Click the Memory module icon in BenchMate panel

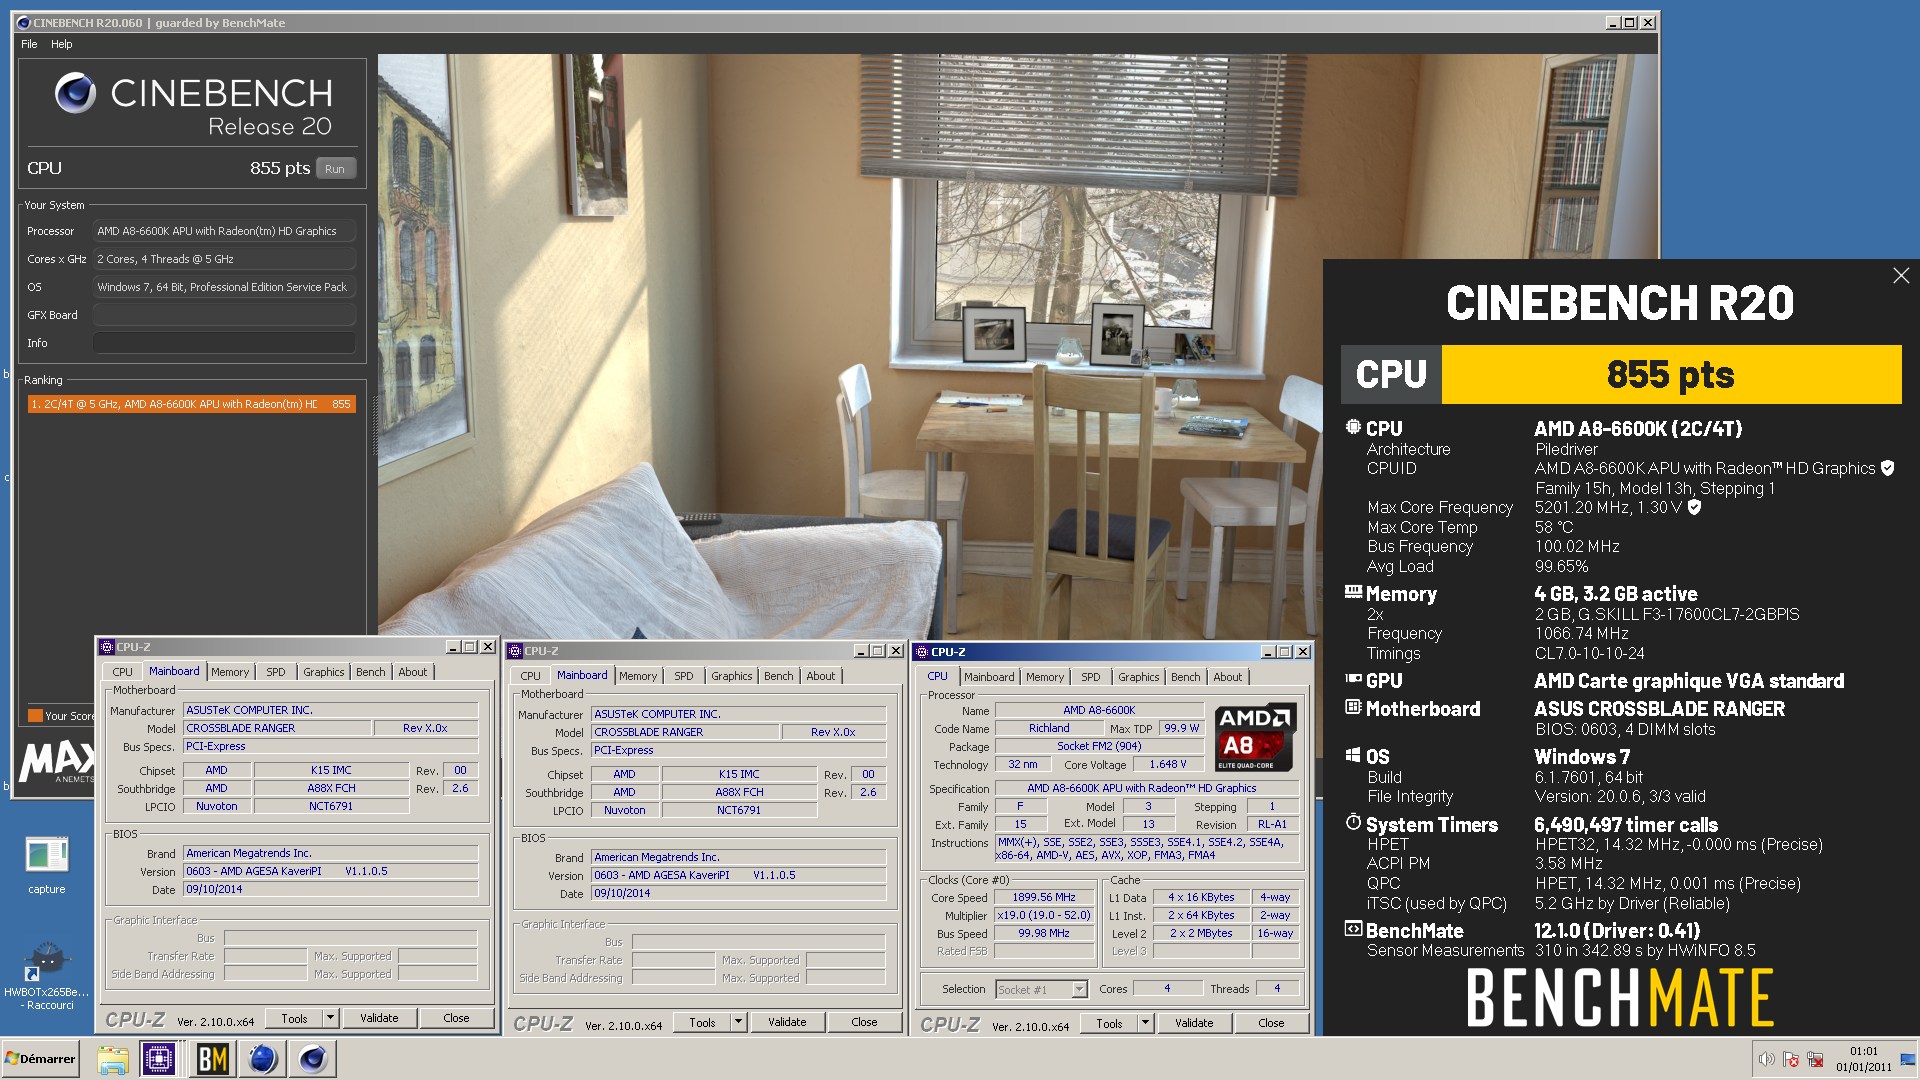pyautogui.click(x=1353, y=592)
